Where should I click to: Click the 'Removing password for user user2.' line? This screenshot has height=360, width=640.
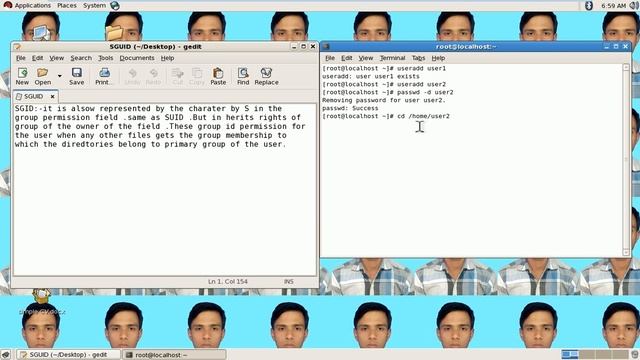pyautogui.click(x=384, y=100)
